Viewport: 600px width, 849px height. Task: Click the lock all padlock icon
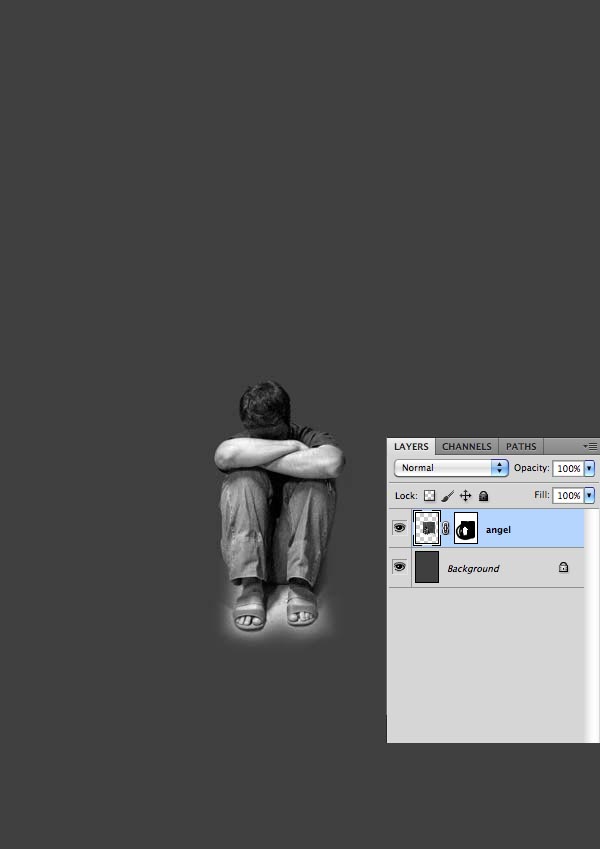[483, 495]
